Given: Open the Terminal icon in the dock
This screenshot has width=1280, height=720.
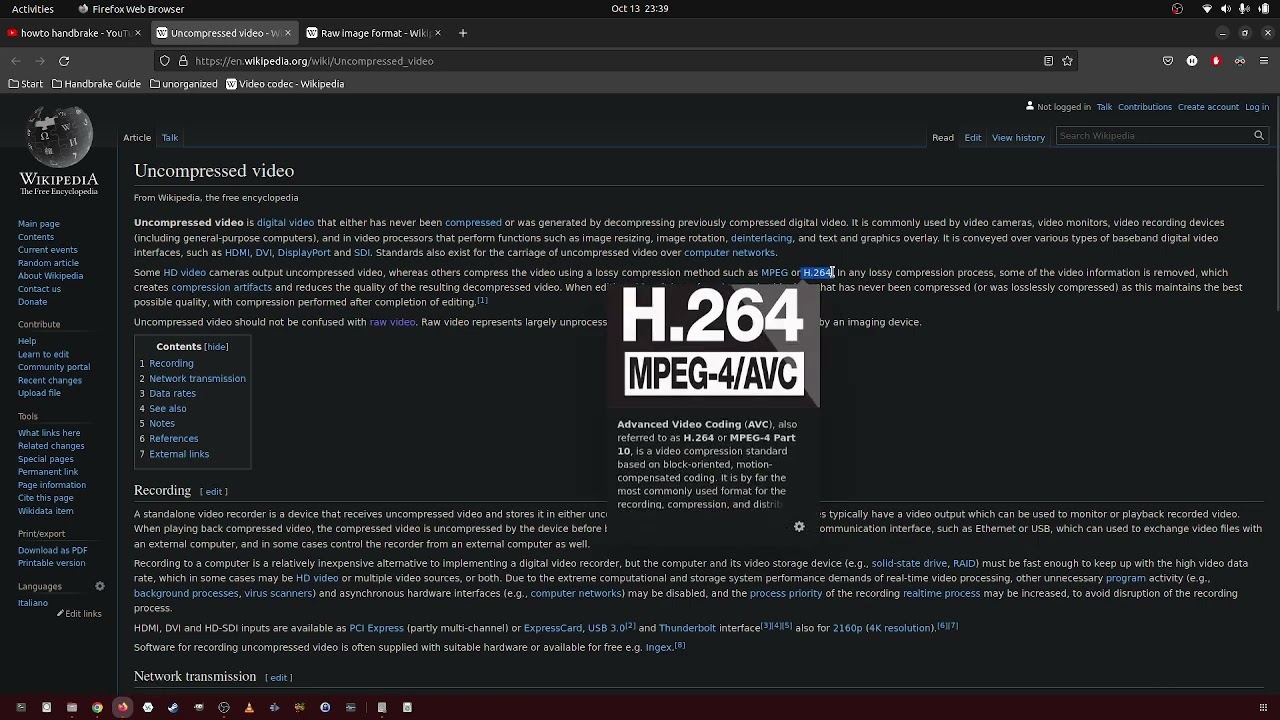Looking at the screenshot, I should coord(21,707).
